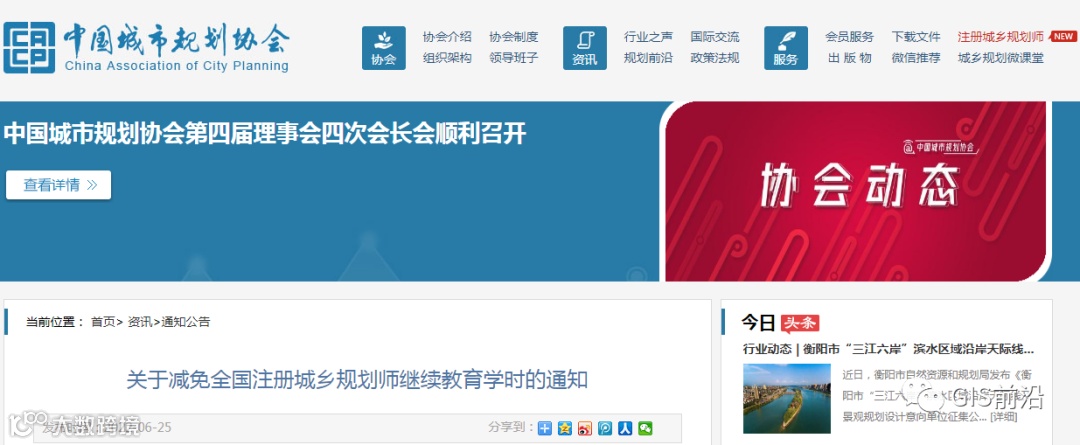1080x445 pixels.
Task: Click 查看详情 button
Action: (59, 185)
